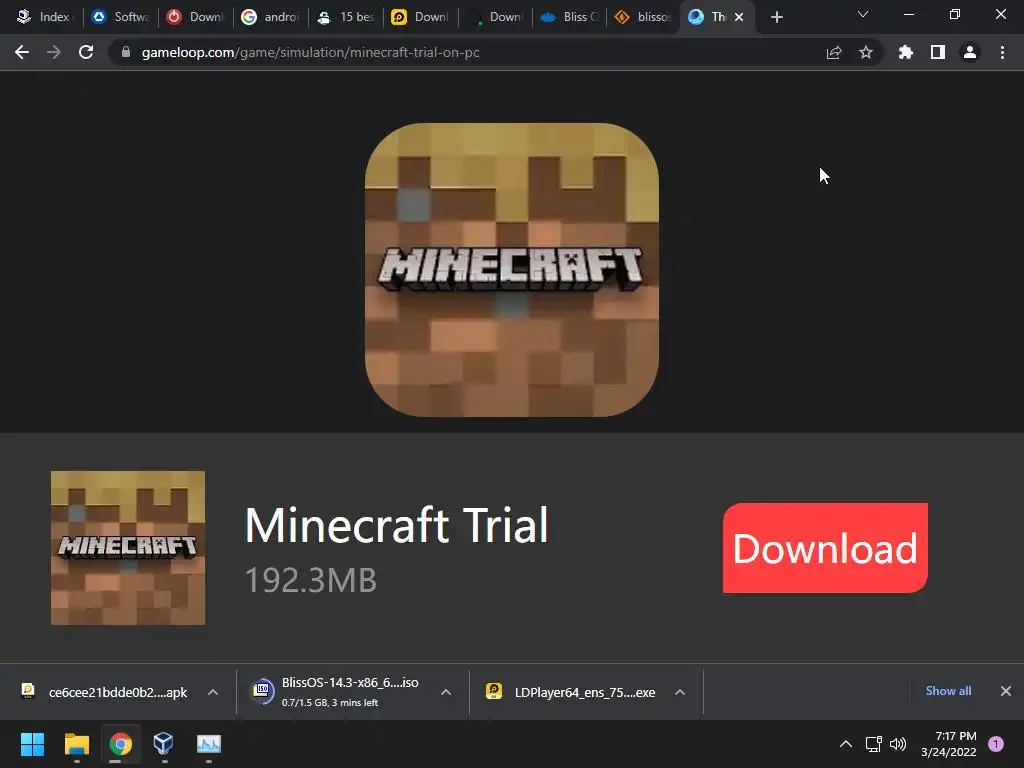Open the tab search dropdown arrow

(863, 14)
